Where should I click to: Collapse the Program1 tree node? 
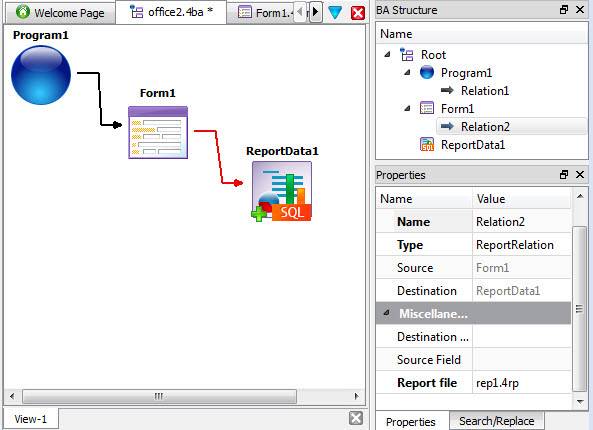(x=407, y=72)
